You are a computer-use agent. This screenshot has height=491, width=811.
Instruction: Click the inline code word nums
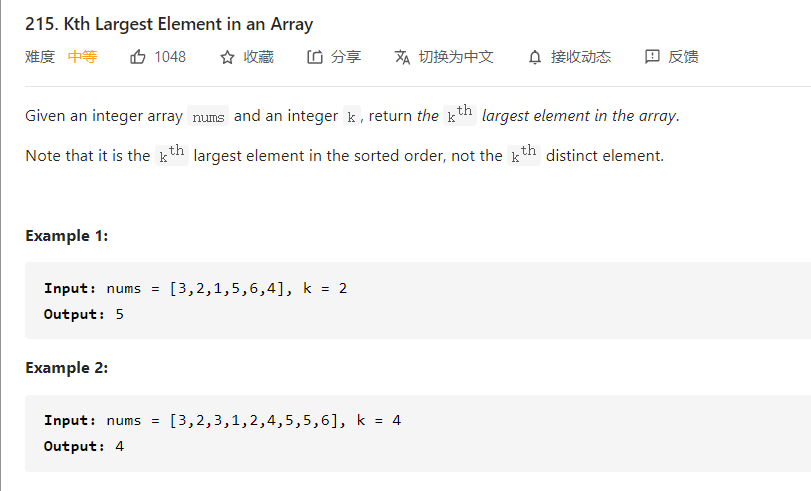coord(208,117)
